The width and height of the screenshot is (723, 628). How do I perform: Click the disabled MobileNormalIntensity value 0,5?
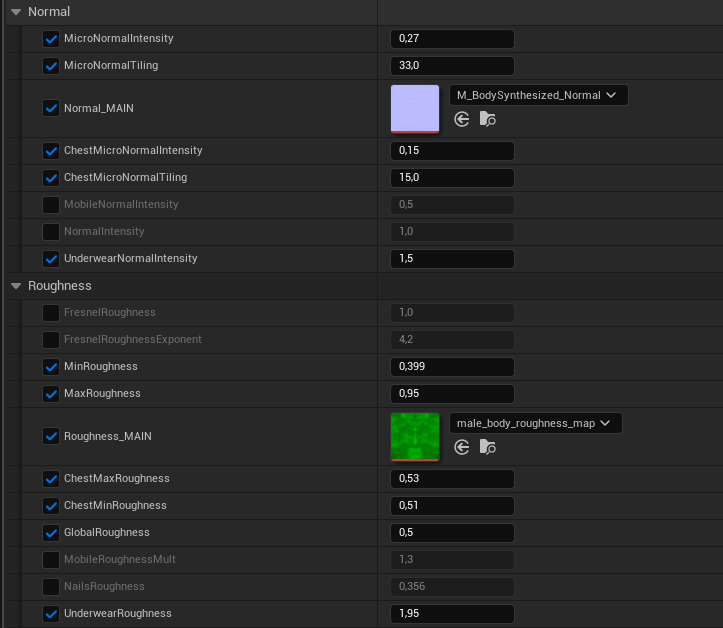[x=452, y=205]
